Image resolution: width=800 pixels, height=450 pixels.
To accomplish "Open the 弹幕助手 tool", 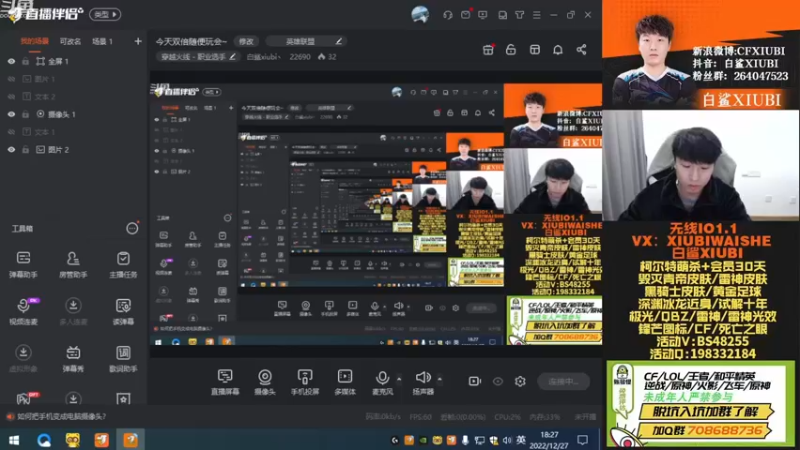I will 23,264.
